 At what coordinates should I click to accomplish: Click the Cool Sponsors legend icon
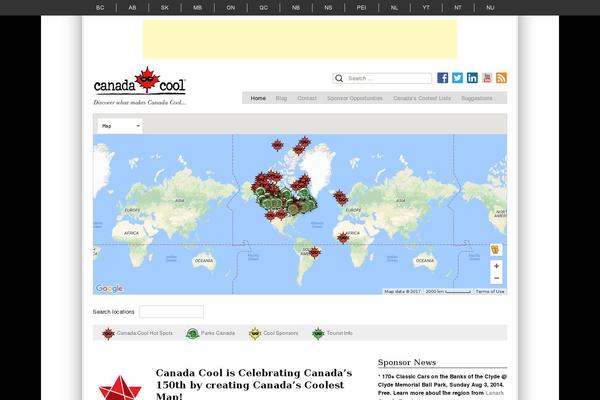pos(255,333)
